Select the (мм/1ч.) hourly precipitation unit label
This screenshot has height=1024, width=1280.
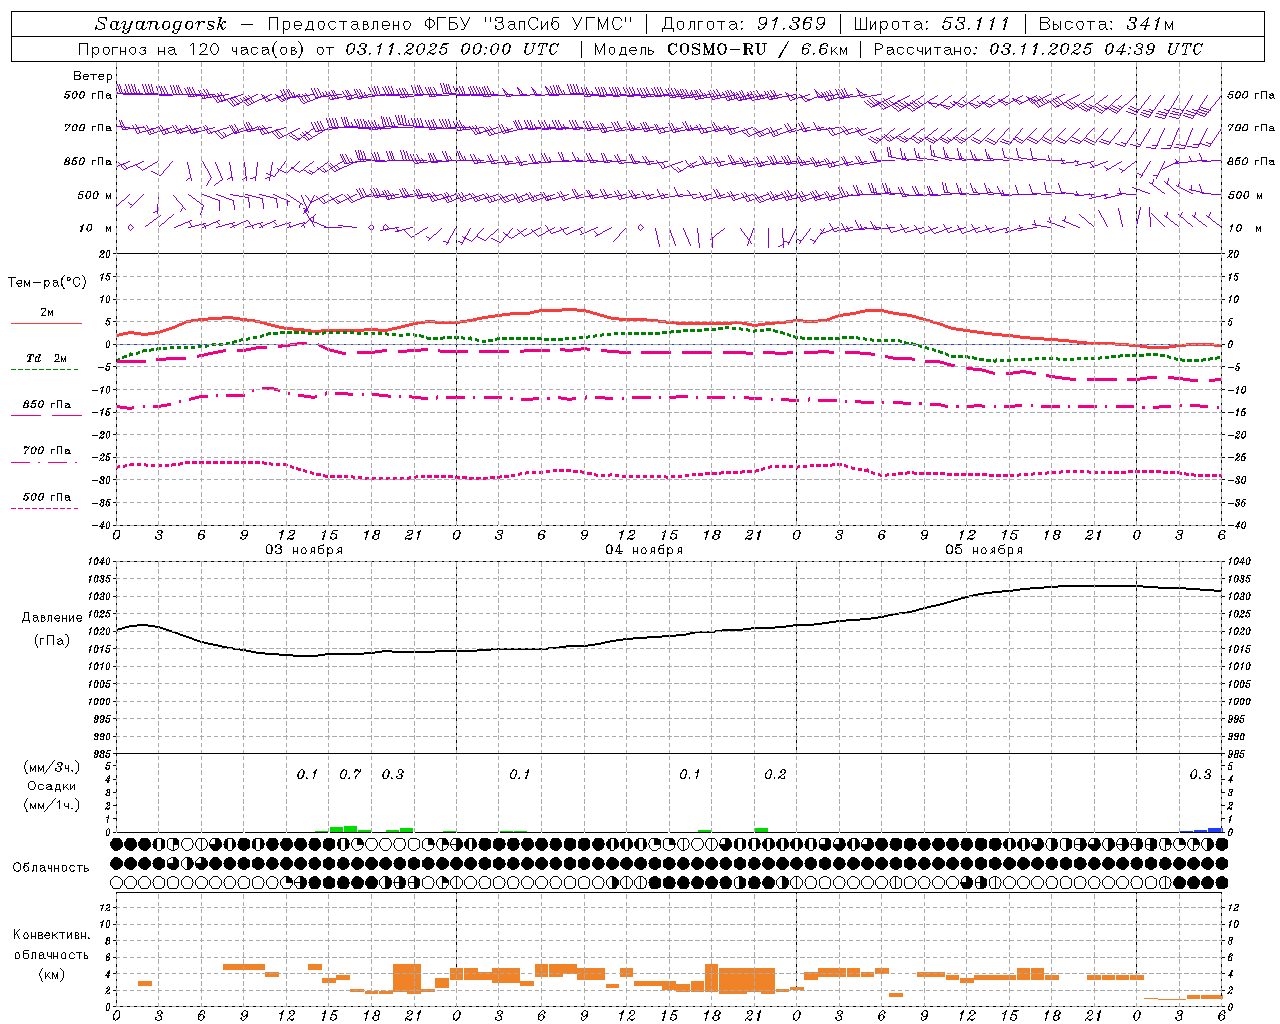click(52, 805)
